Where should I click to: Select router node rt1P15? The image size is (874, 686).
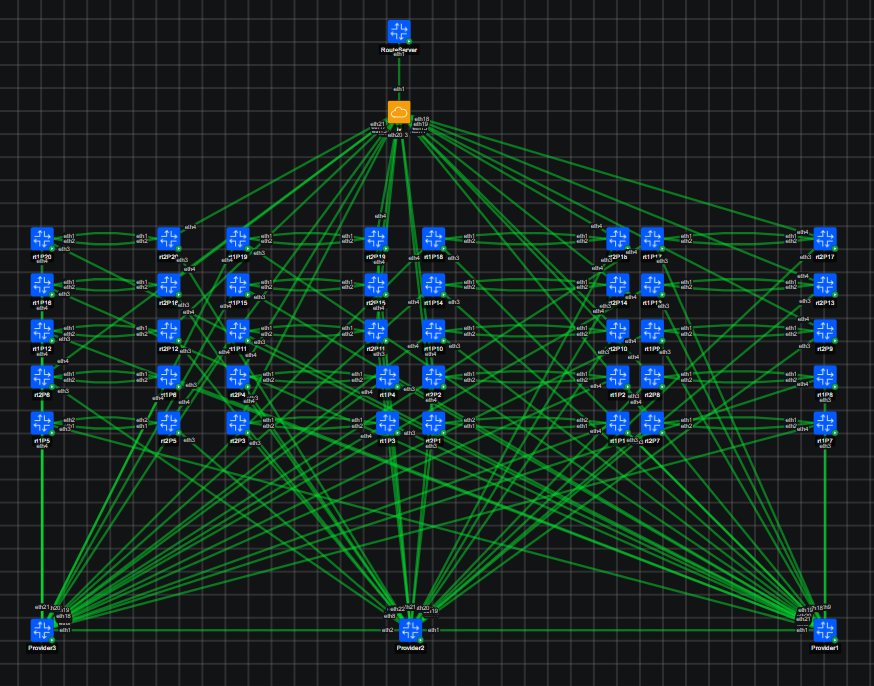(x=238, y=285)
